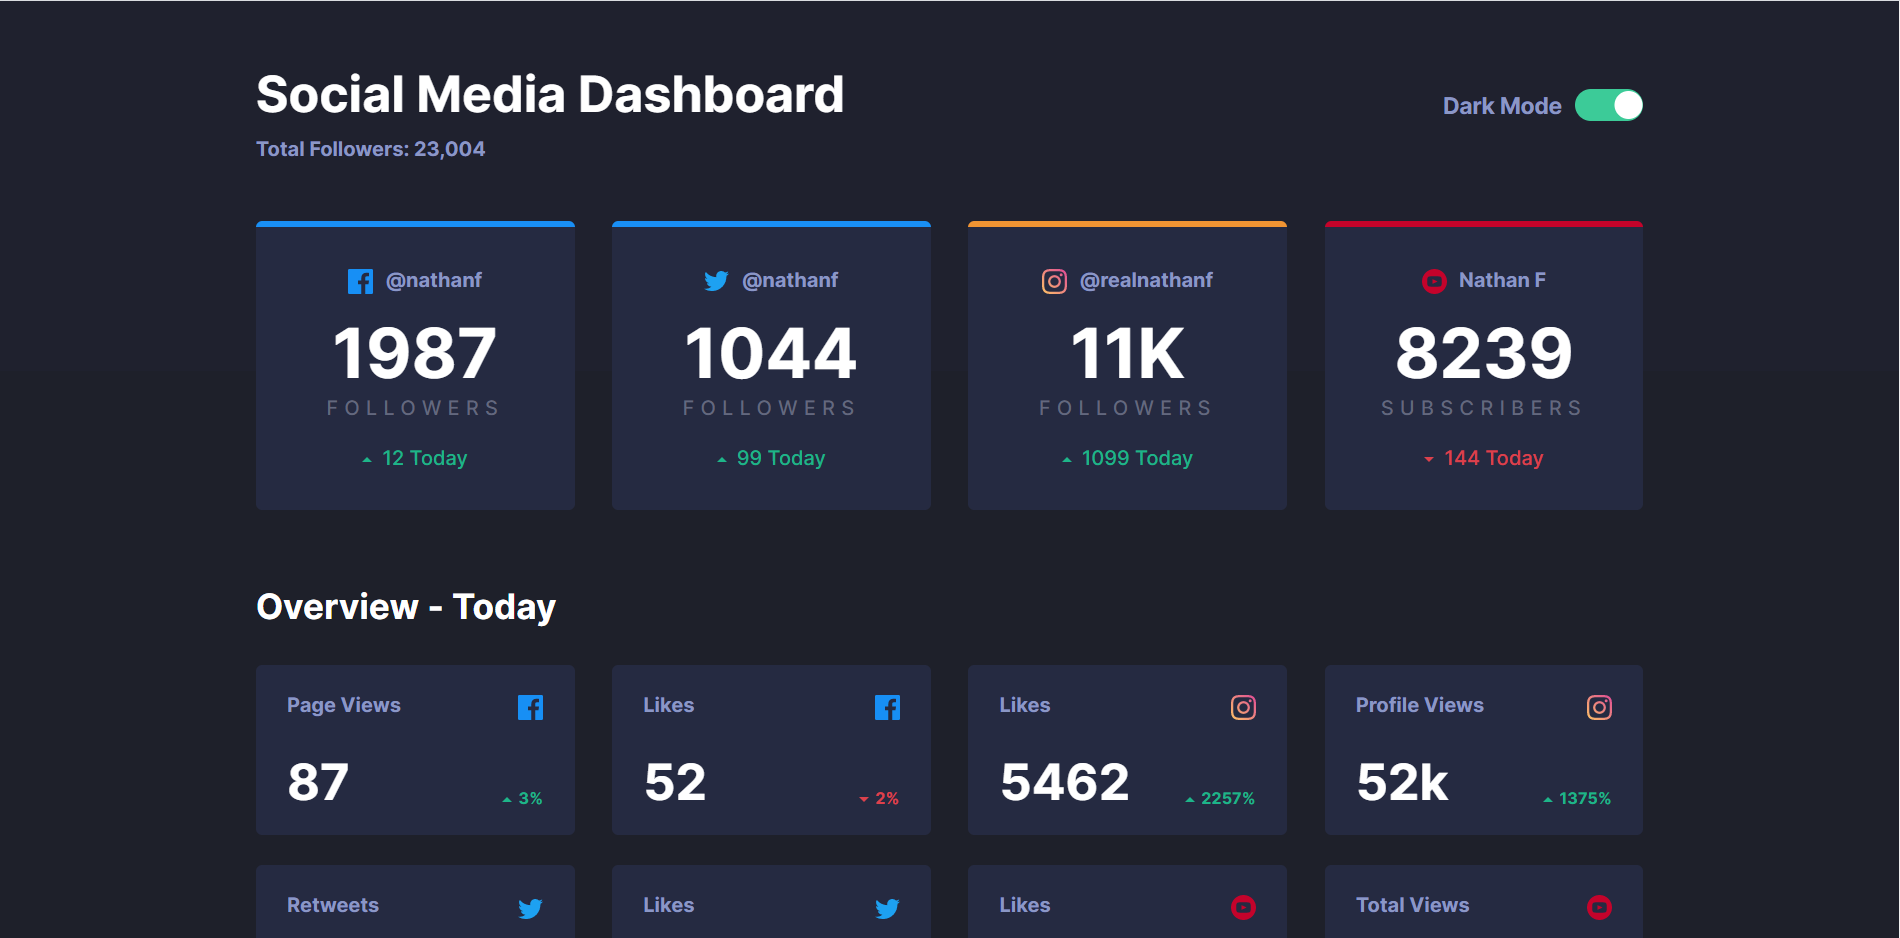1900x938 pixels.
Task: Click the YouTube icon in Total Views card
Action: [1599, 907]
